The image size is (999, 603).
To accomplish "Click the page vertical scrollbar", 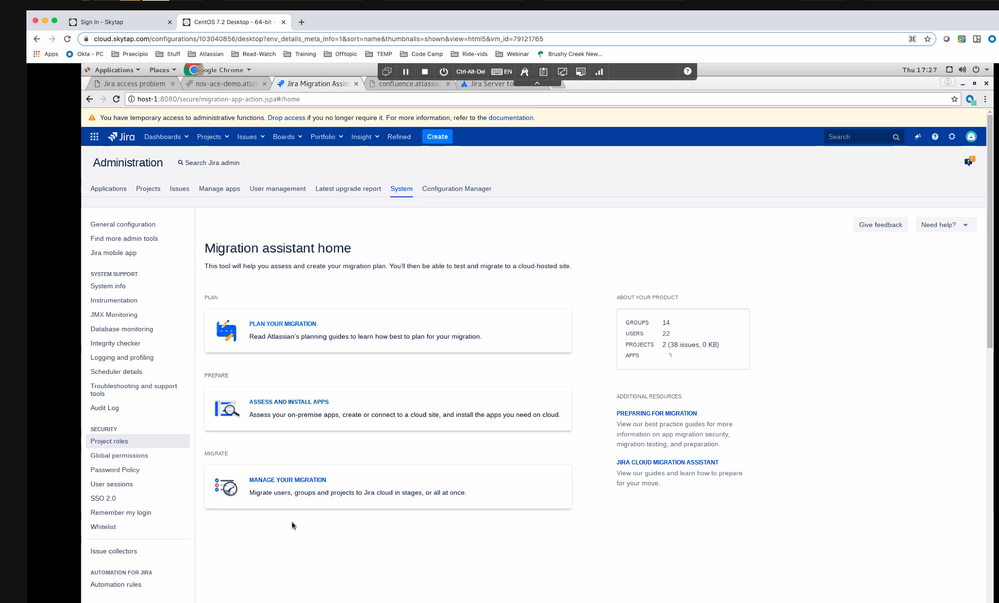I will (x=989, y=231).
